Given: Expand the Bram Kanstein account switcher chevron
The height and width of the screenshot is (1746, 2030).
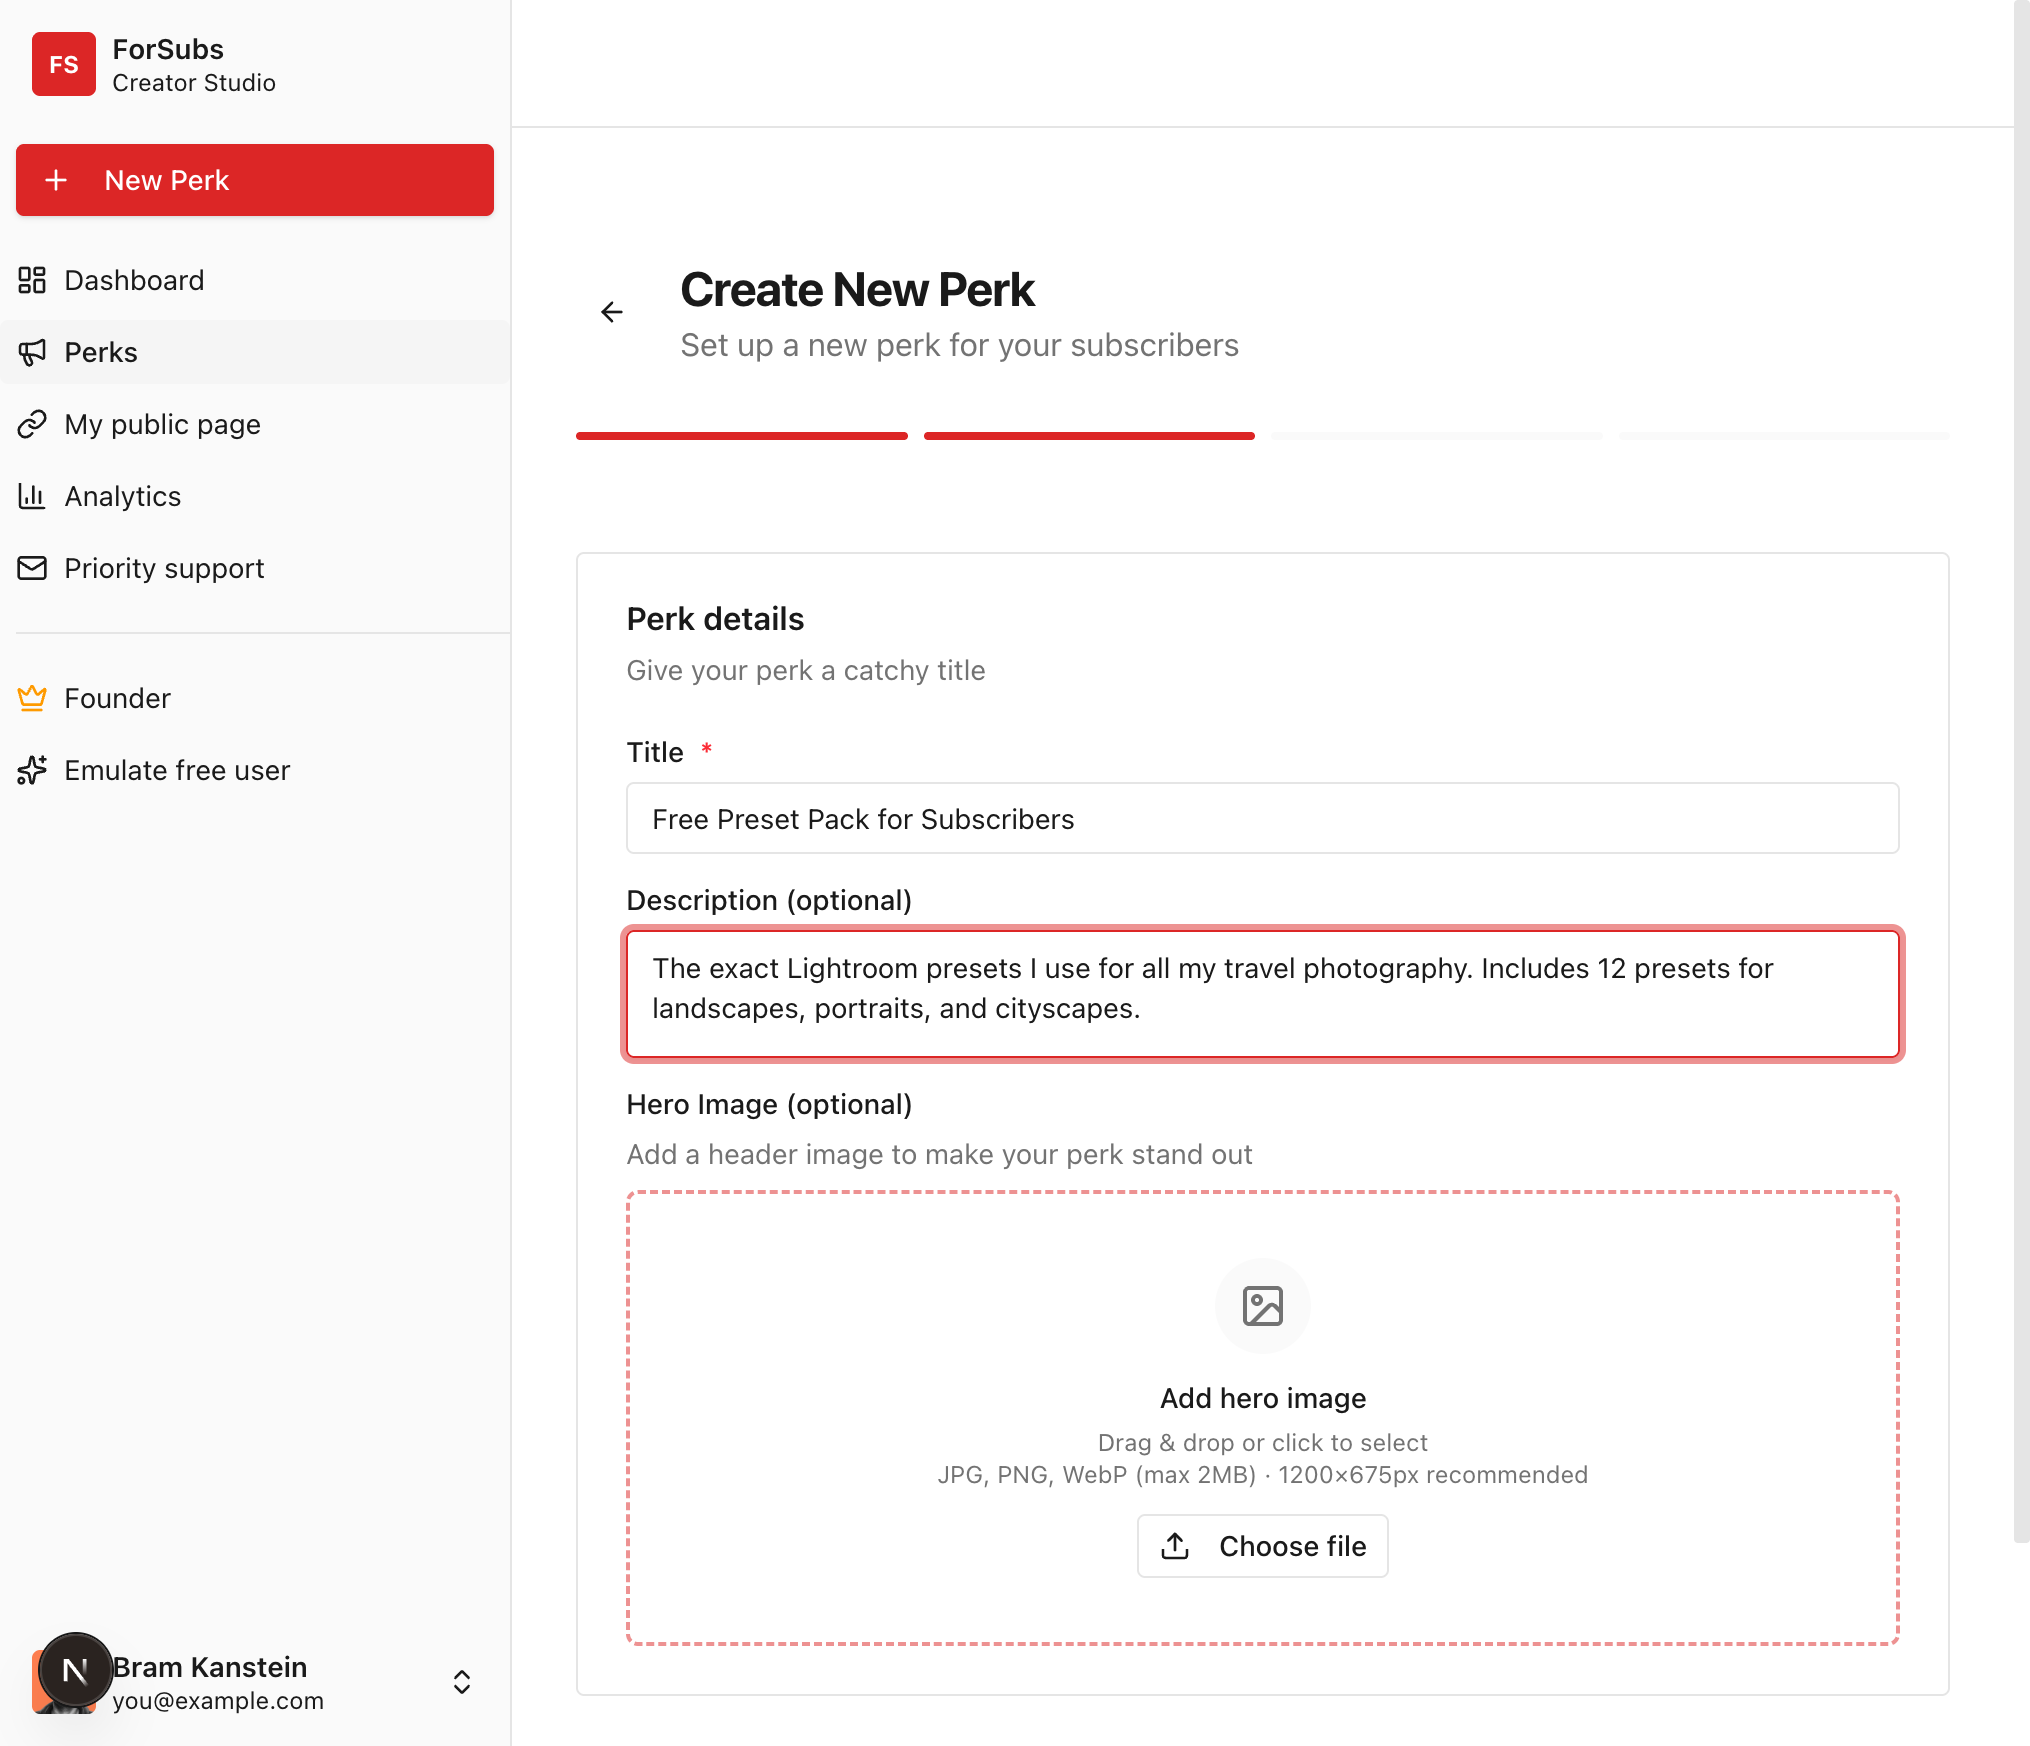Looking at the screenshot, I should point(461,1682).
